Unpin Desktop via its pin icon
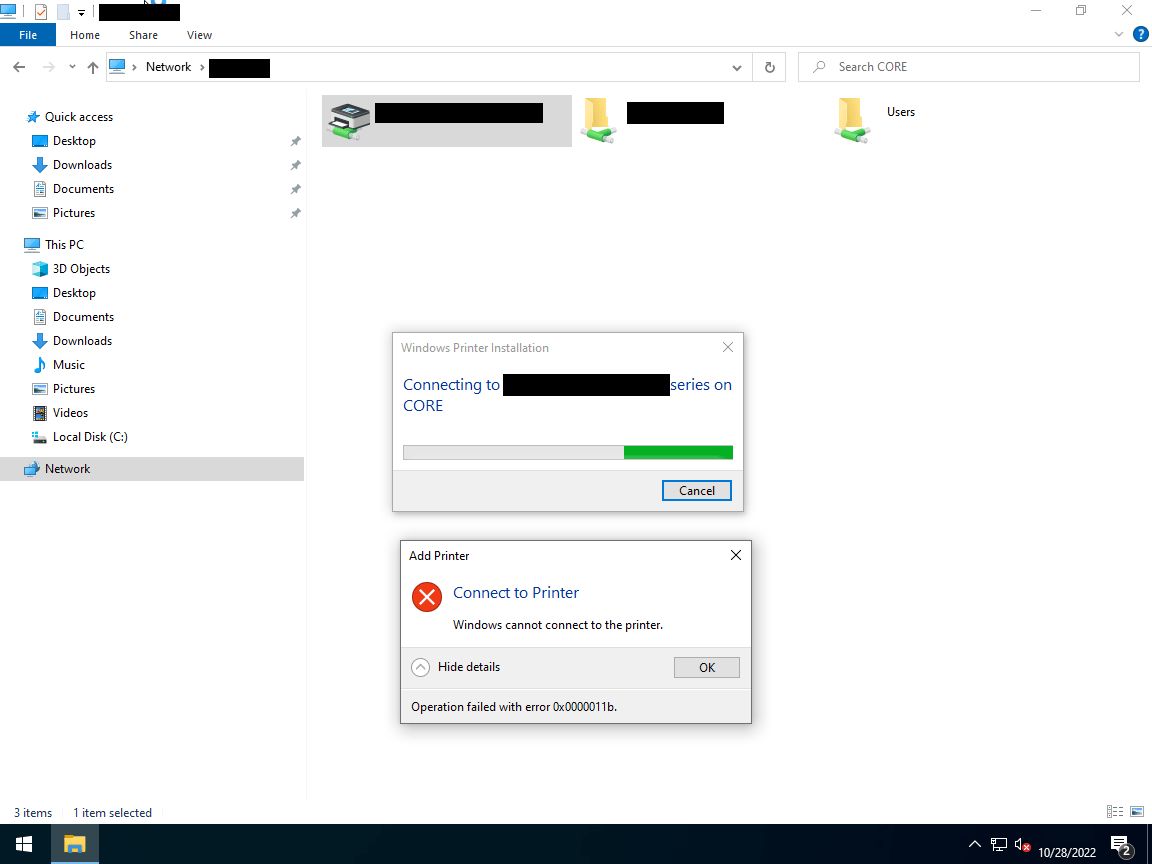Viewport: 1152px width, 864px height. (295, 141)
